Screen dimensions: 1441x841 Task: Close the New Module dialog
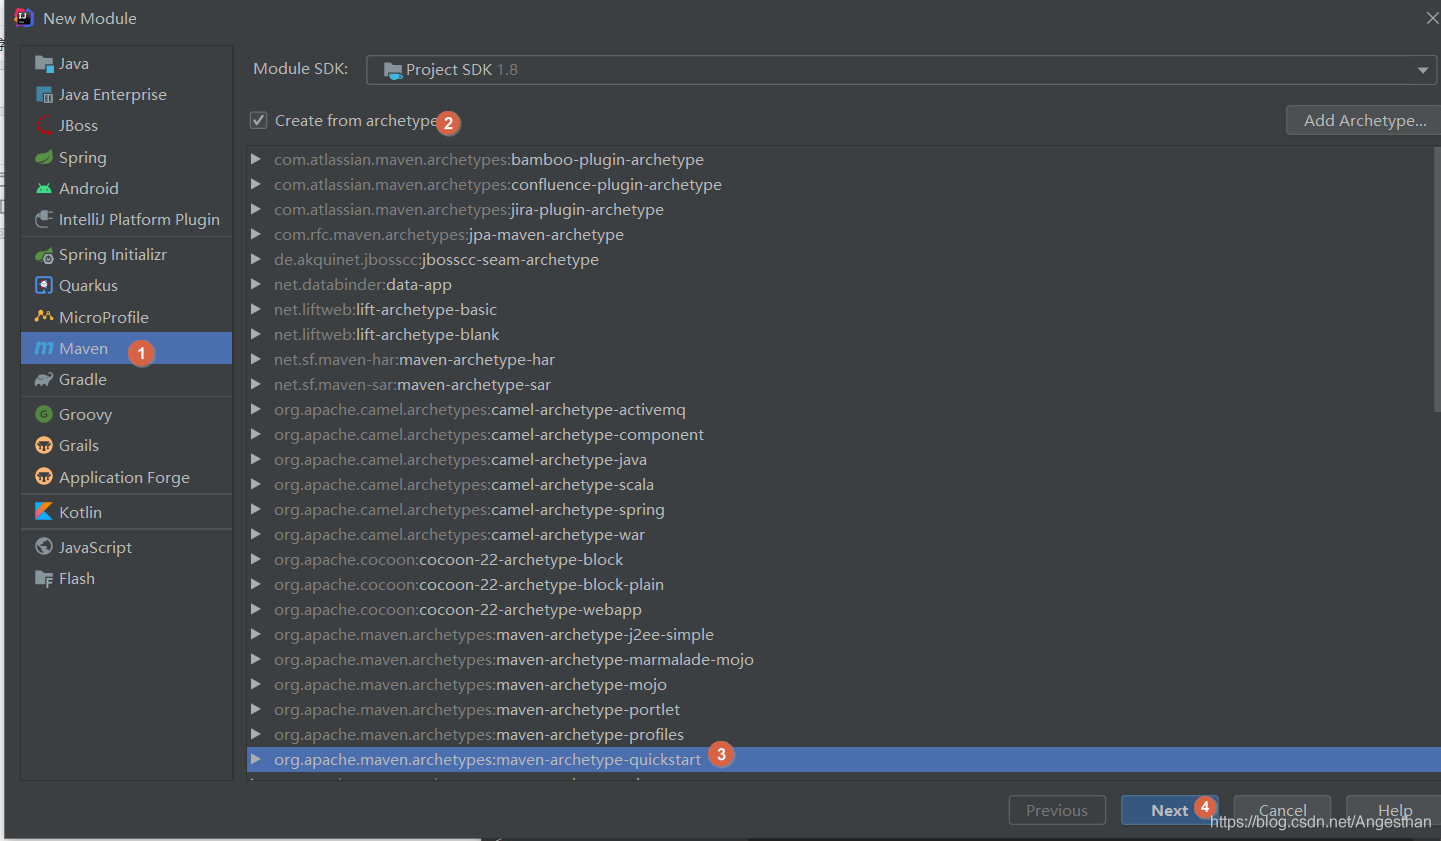click(x=1432, y=18)
